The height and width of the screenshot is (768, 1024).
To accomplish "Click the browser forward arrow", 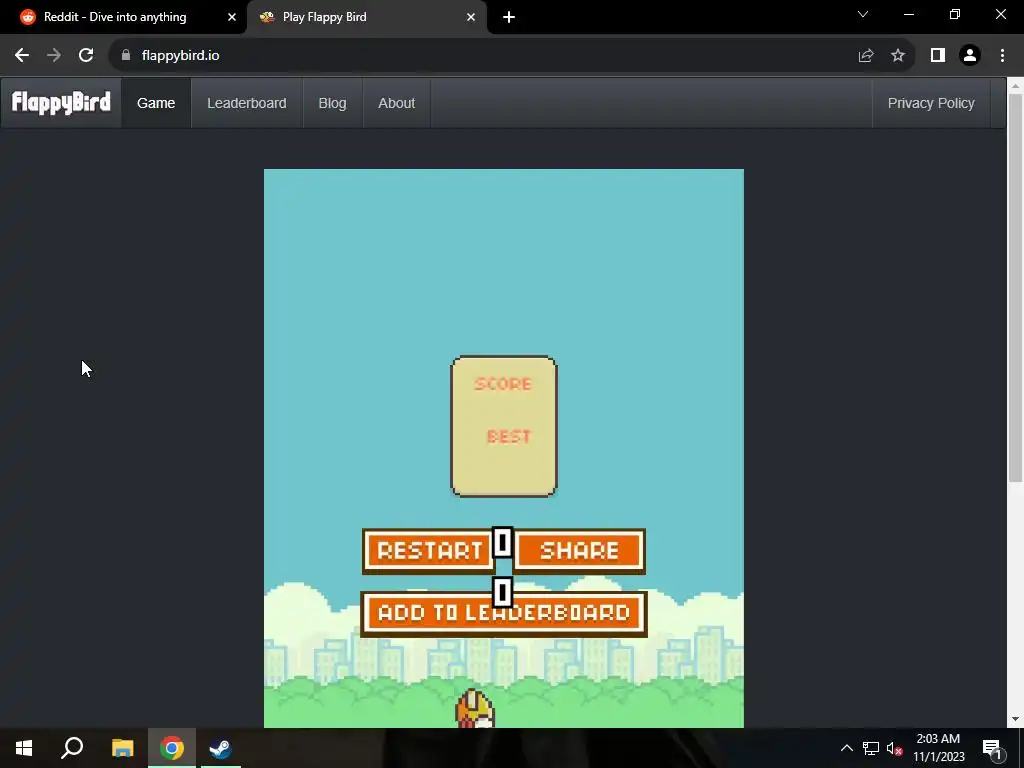I will pos(54,56).
